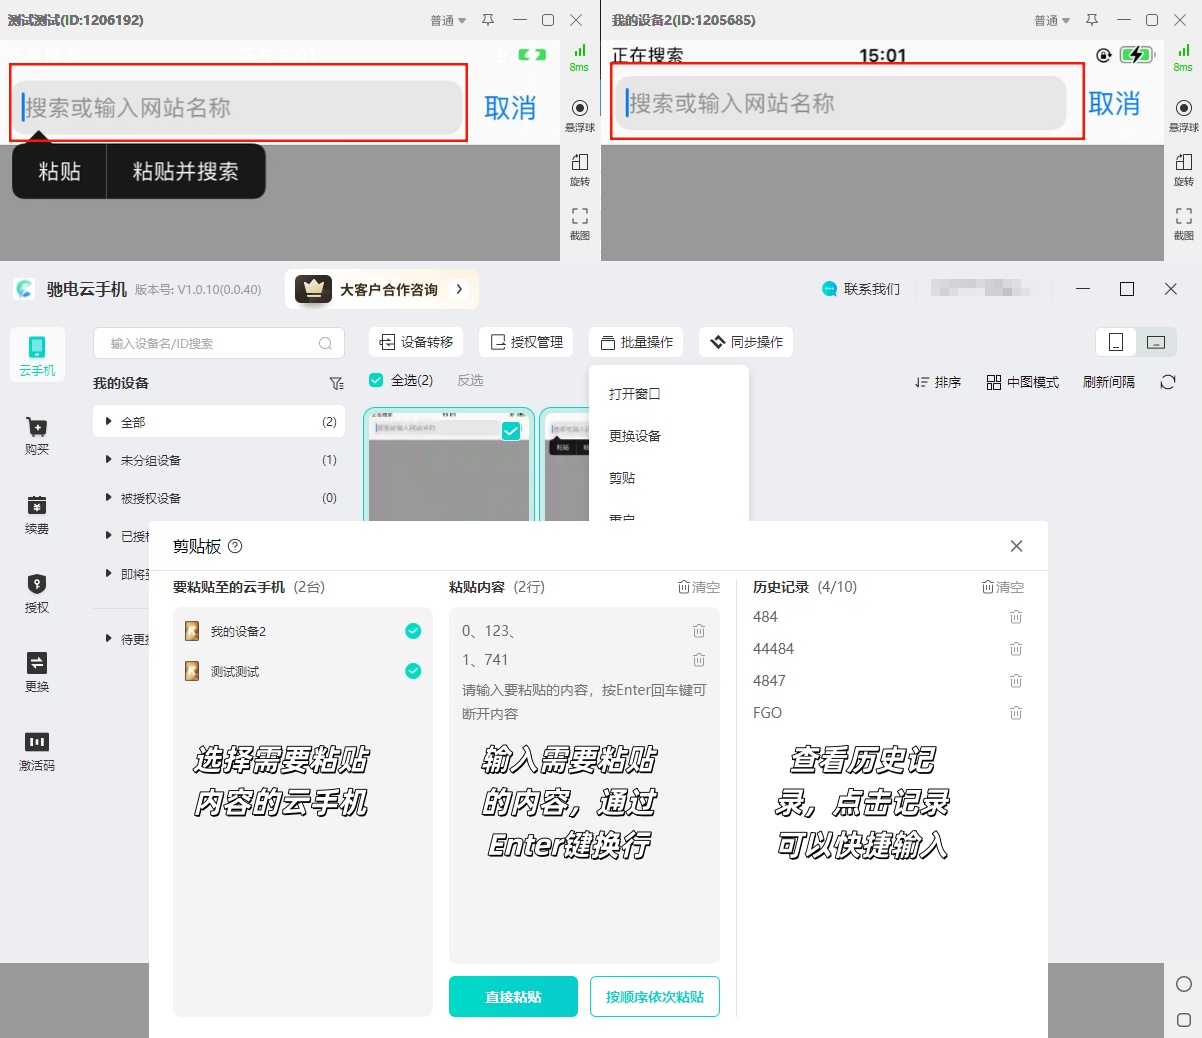Toggle the 全选(2) checkbox

376,380
